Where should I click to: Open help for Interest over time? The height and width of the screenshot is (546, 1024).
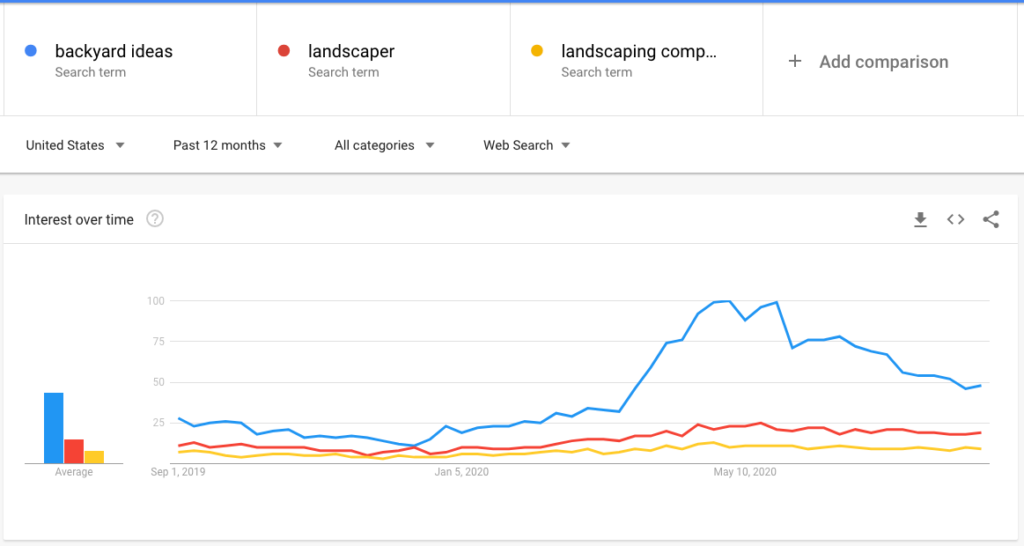coord(155,219)
